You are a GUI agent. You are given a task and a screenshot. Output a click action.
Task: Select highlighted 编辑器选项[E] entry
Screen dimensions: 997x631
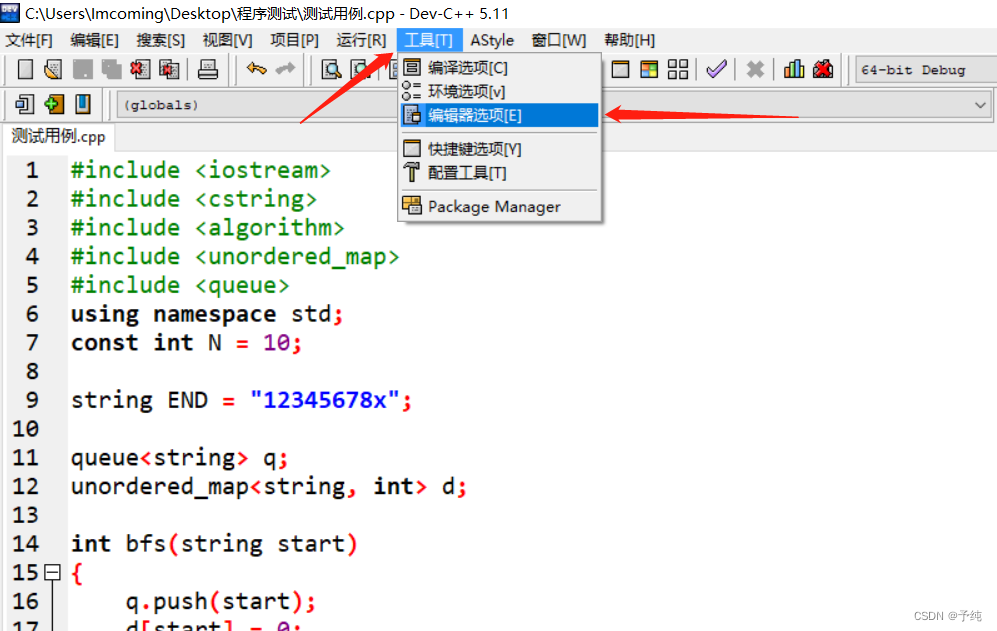(500, 115)
